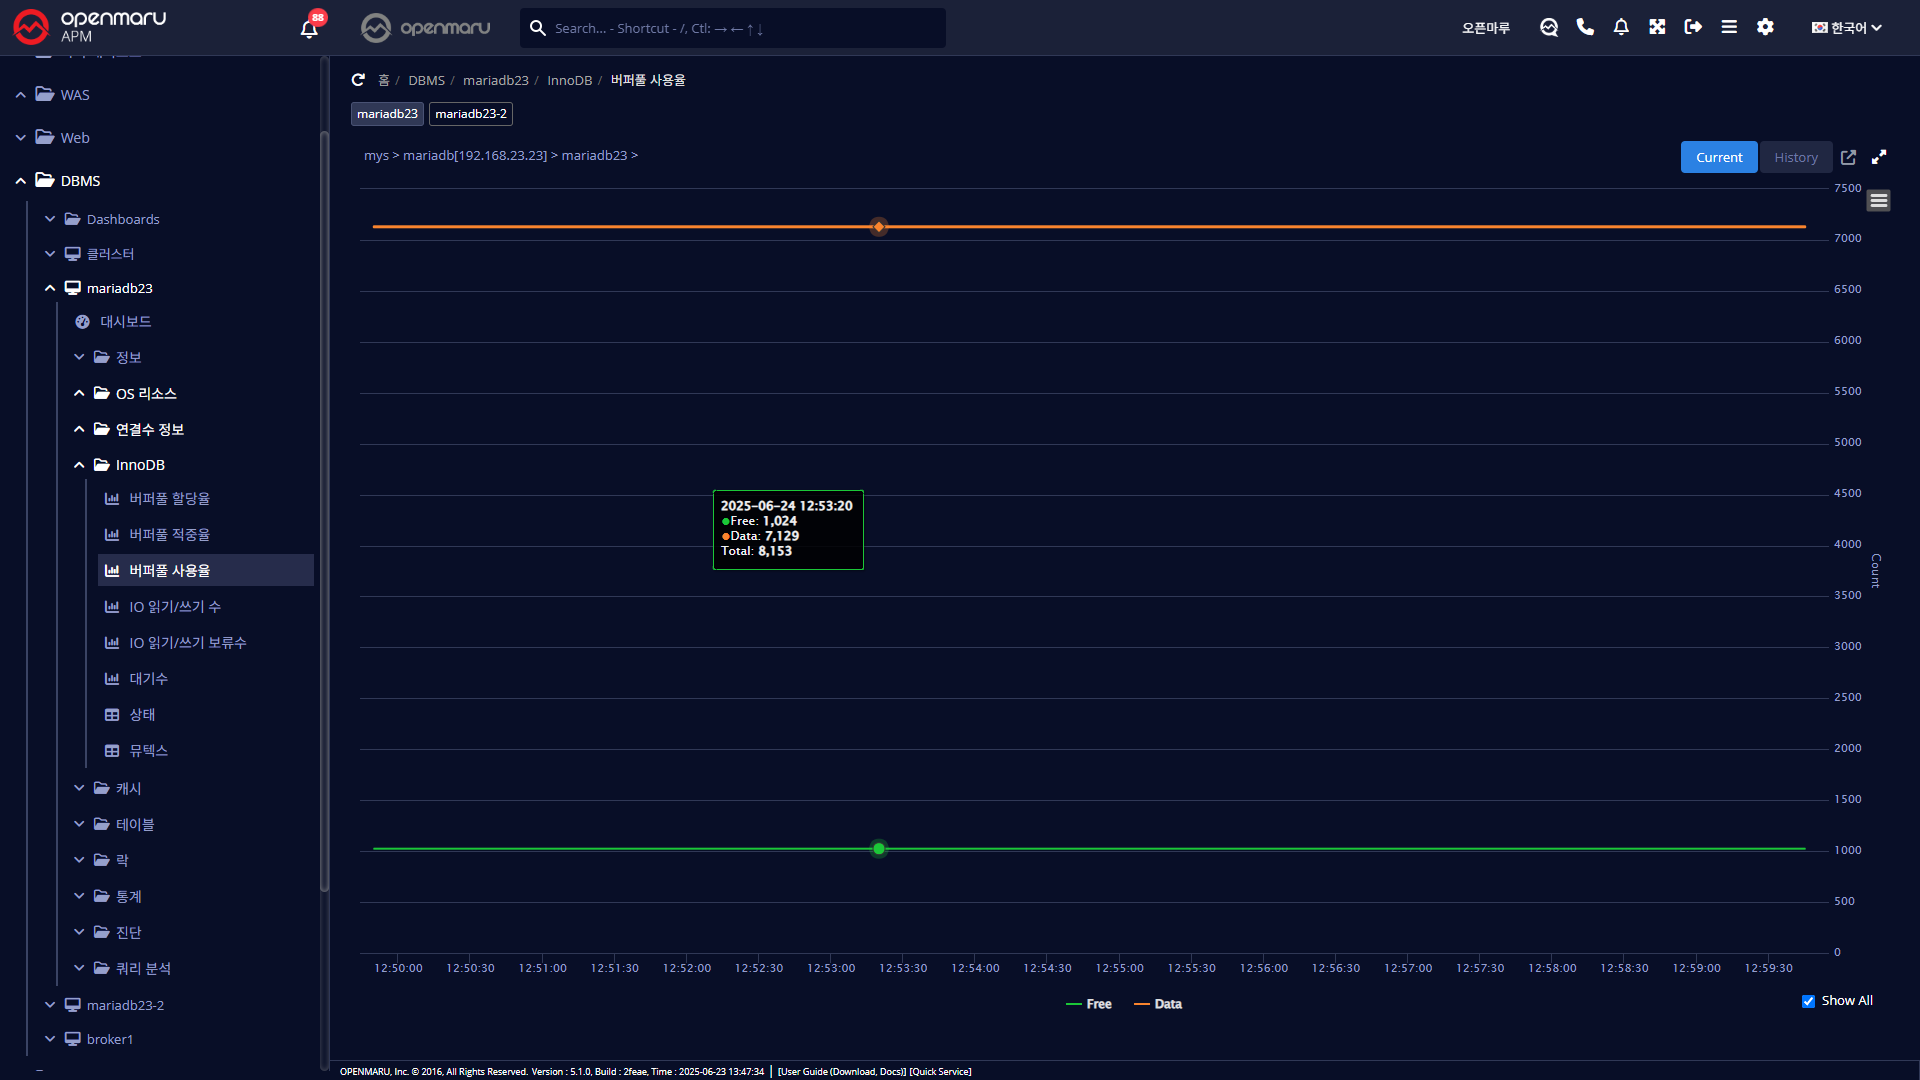Open the settings gear icon

[x=1765, y=27]
